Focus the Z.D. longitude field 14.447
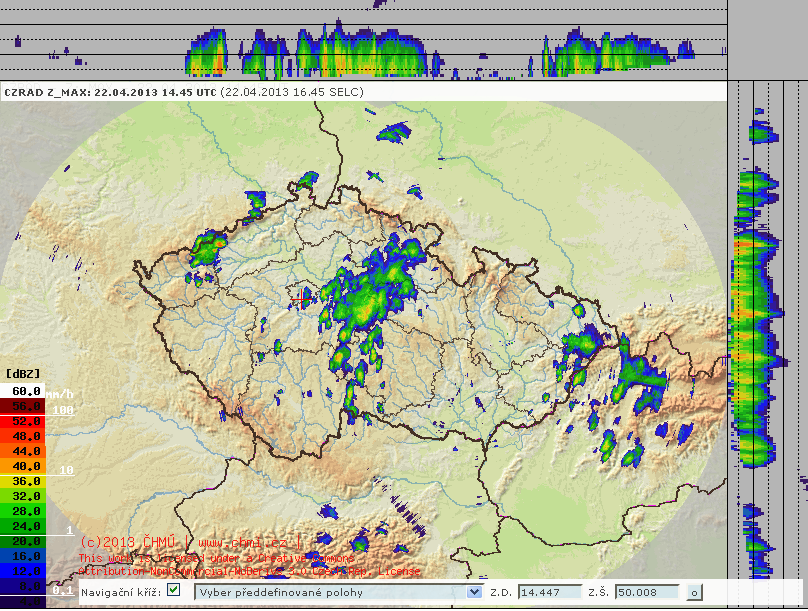808x611 pixels. coord(550,592)
